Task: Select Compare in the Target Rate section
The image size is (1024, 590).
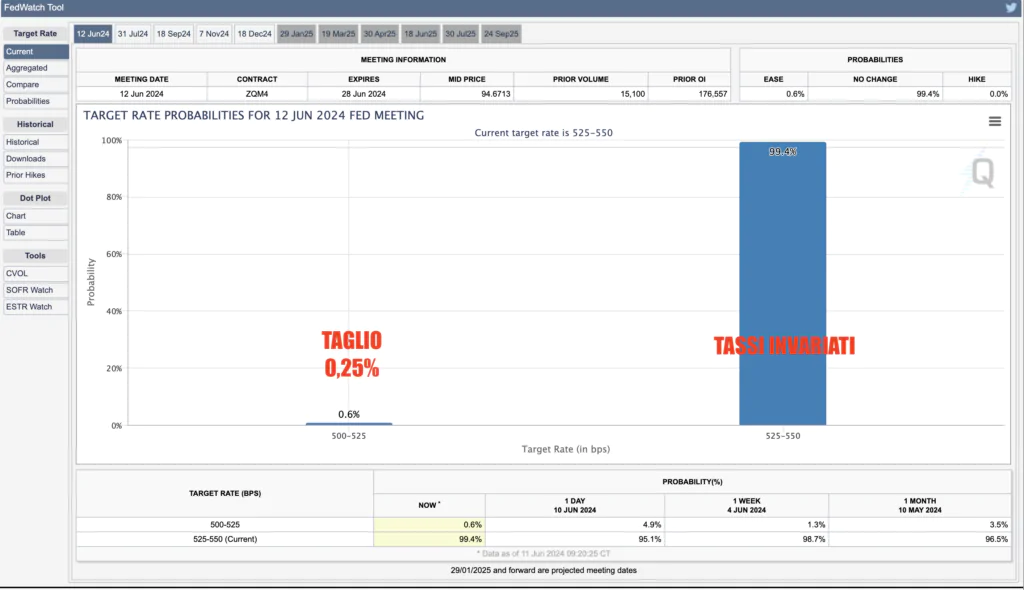Action: point(36,85)
